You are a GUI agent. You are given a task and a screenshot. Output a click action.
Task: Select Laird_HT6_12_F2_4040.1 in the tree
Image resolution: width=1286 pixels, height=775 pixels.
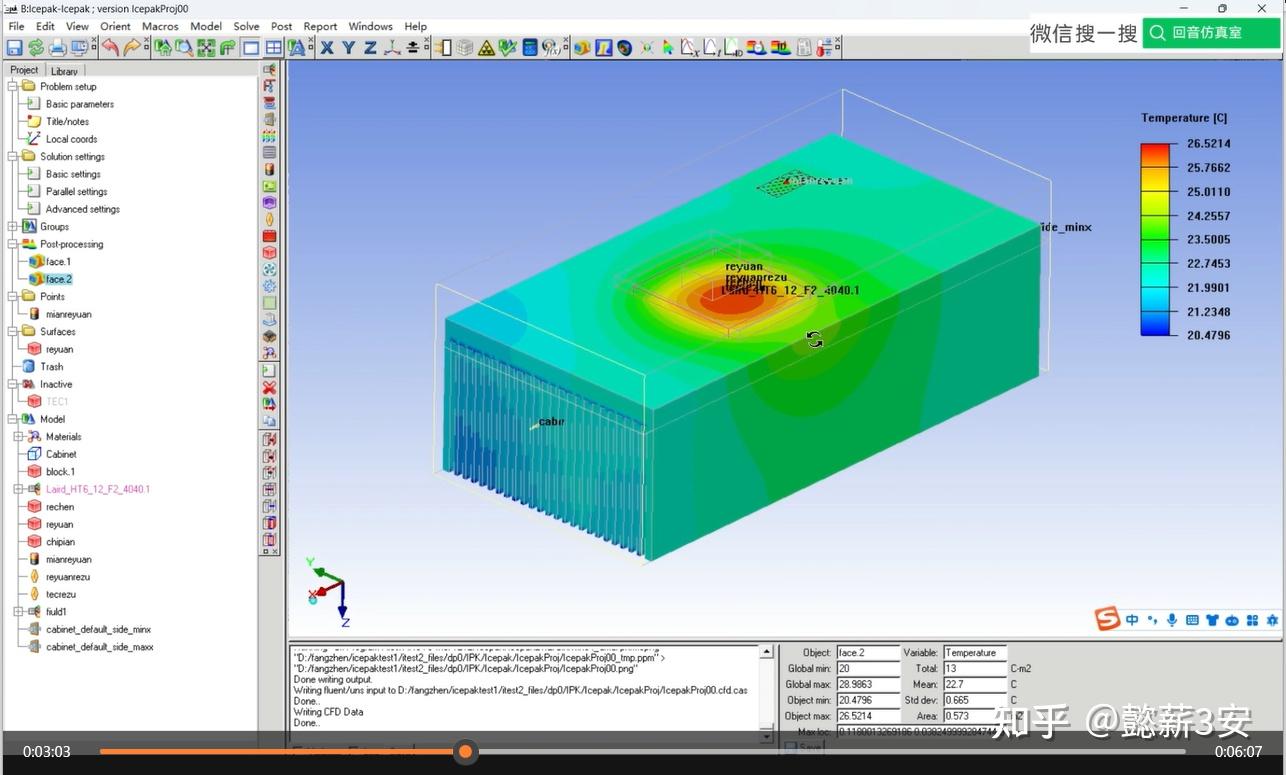coord(100,489)
